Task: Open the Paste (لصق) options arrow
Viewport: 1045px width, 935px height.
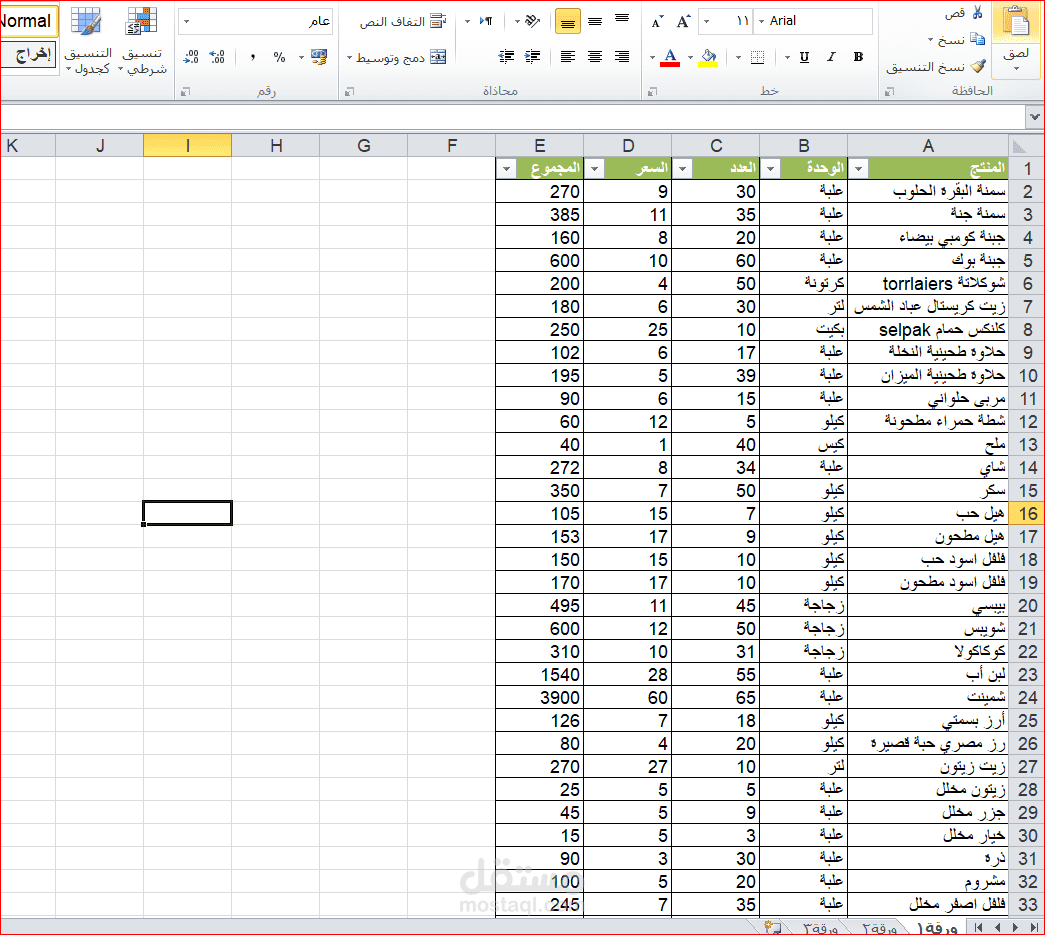Action: [1016, 69]
